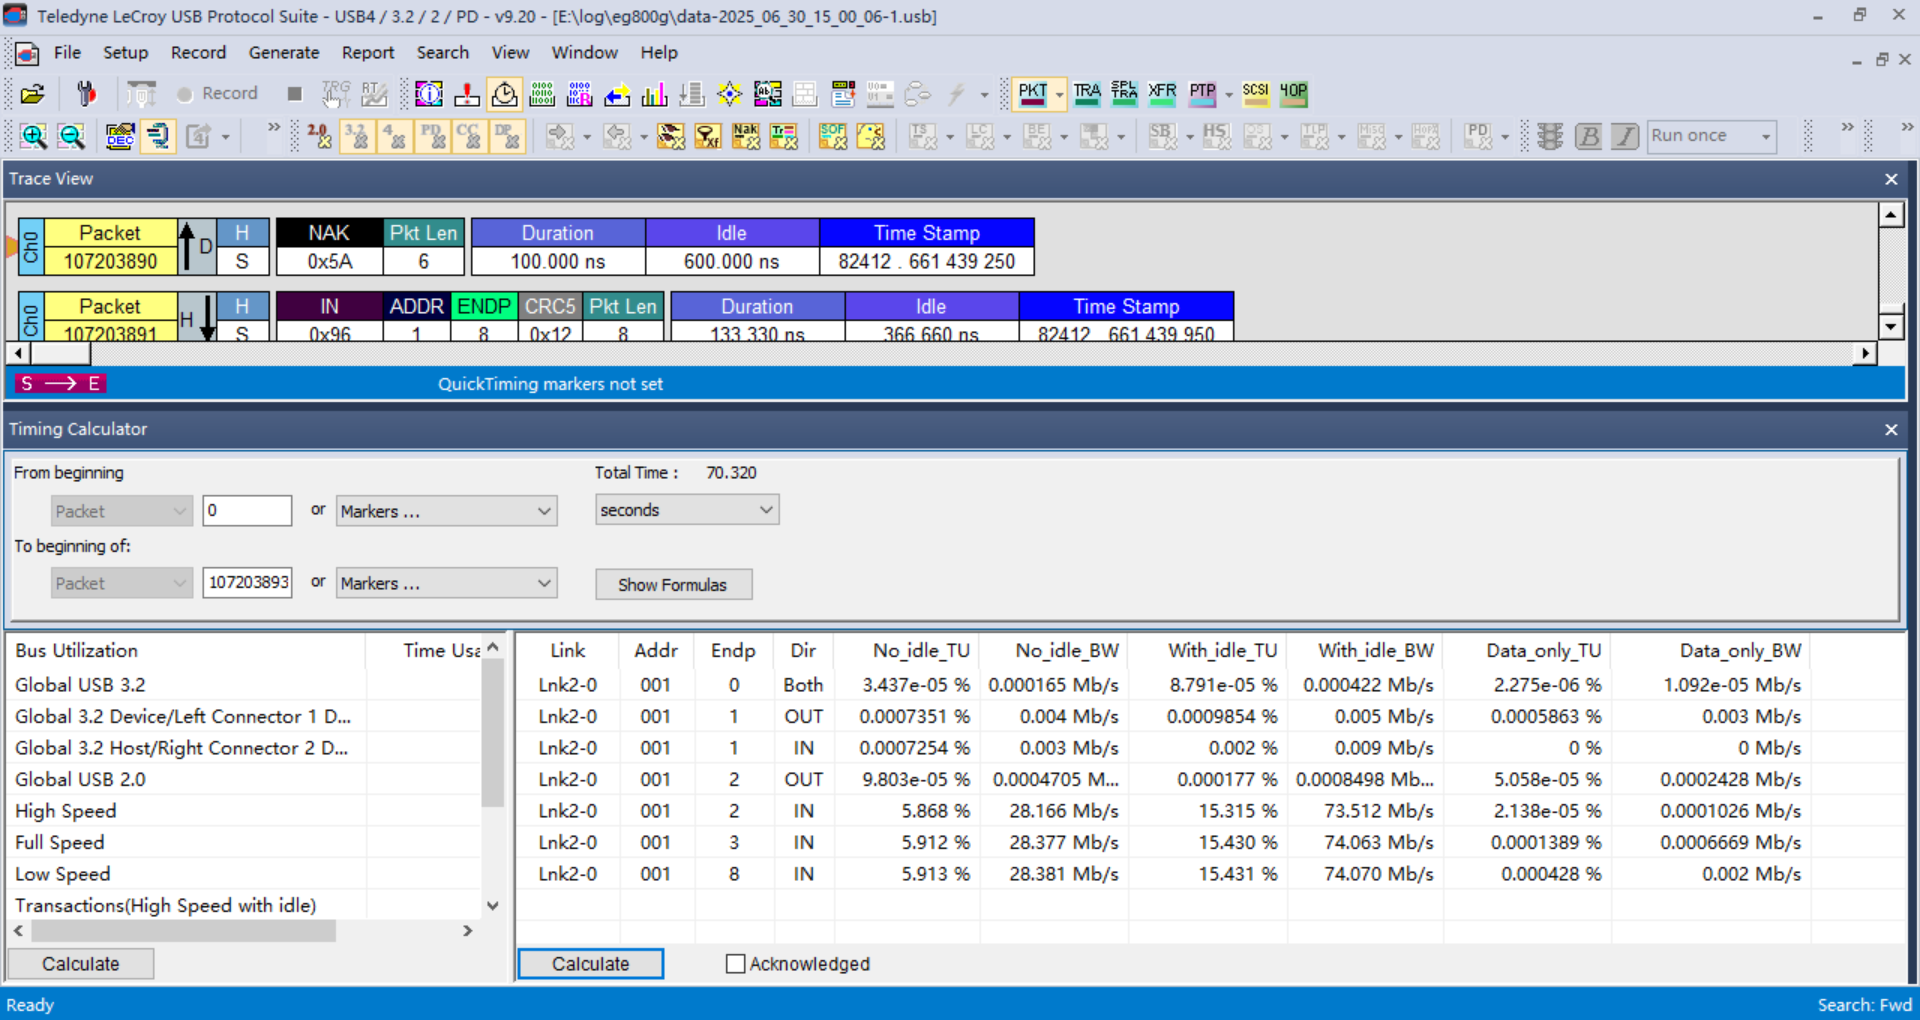Toggle hide PD traffic filter
Image resolution: width=1920 pixels, height=1020 pixels.
pyautogui.click(x=433, y=136)
